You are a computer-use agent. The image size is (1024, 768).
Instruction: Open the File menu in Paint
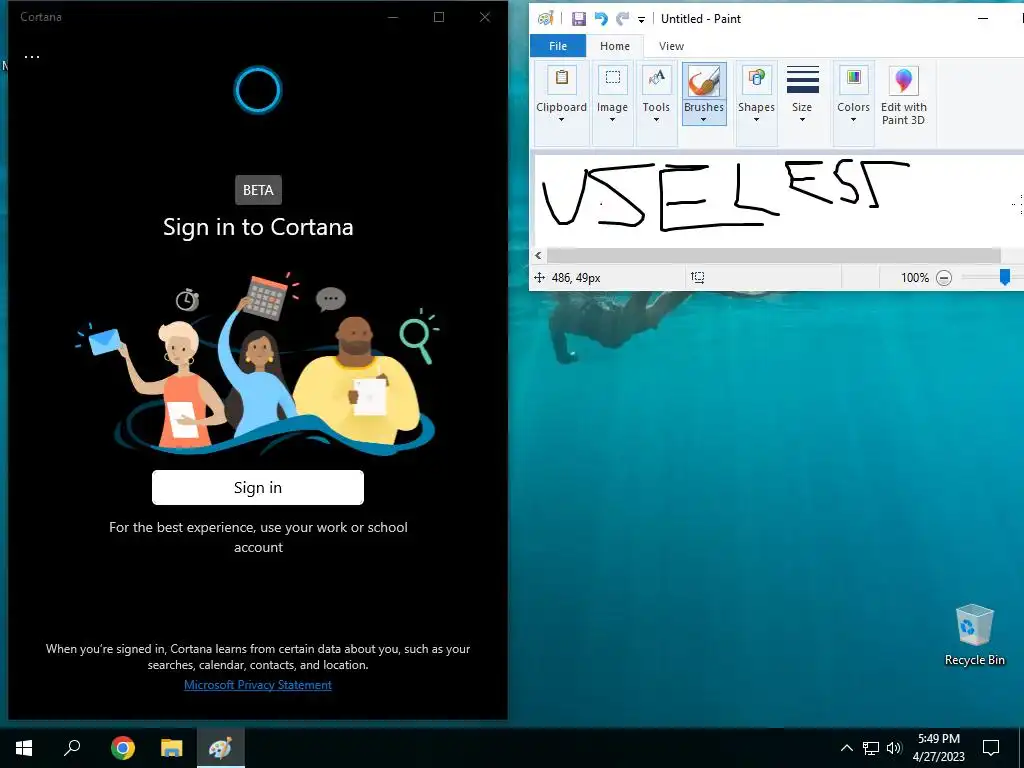click(x=558, y=46)
